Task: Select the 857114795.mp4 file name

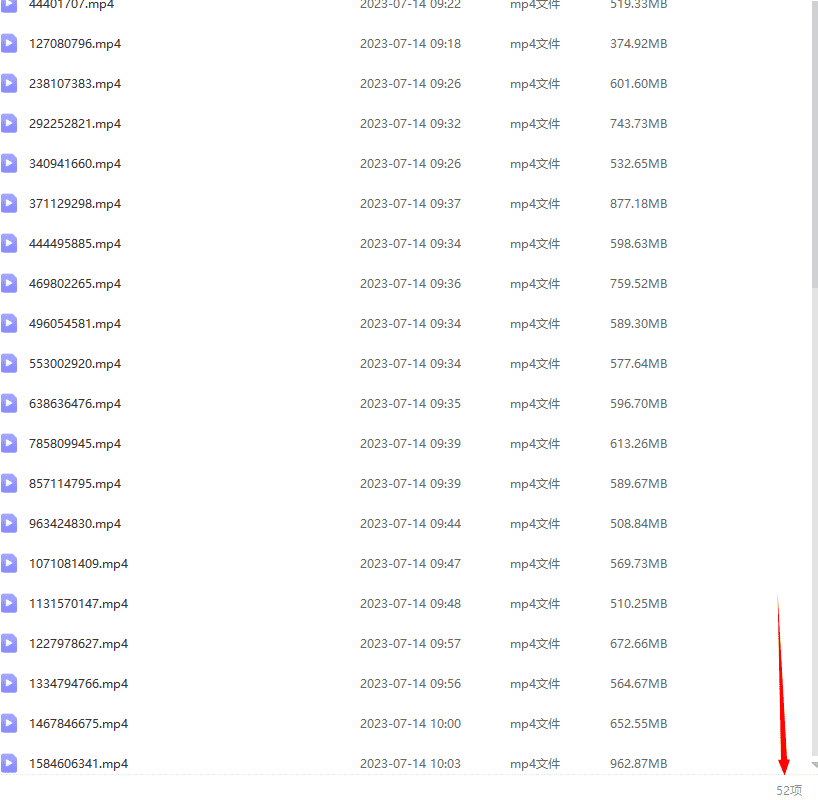Action: pyautogui.click(x=75, y=484)
